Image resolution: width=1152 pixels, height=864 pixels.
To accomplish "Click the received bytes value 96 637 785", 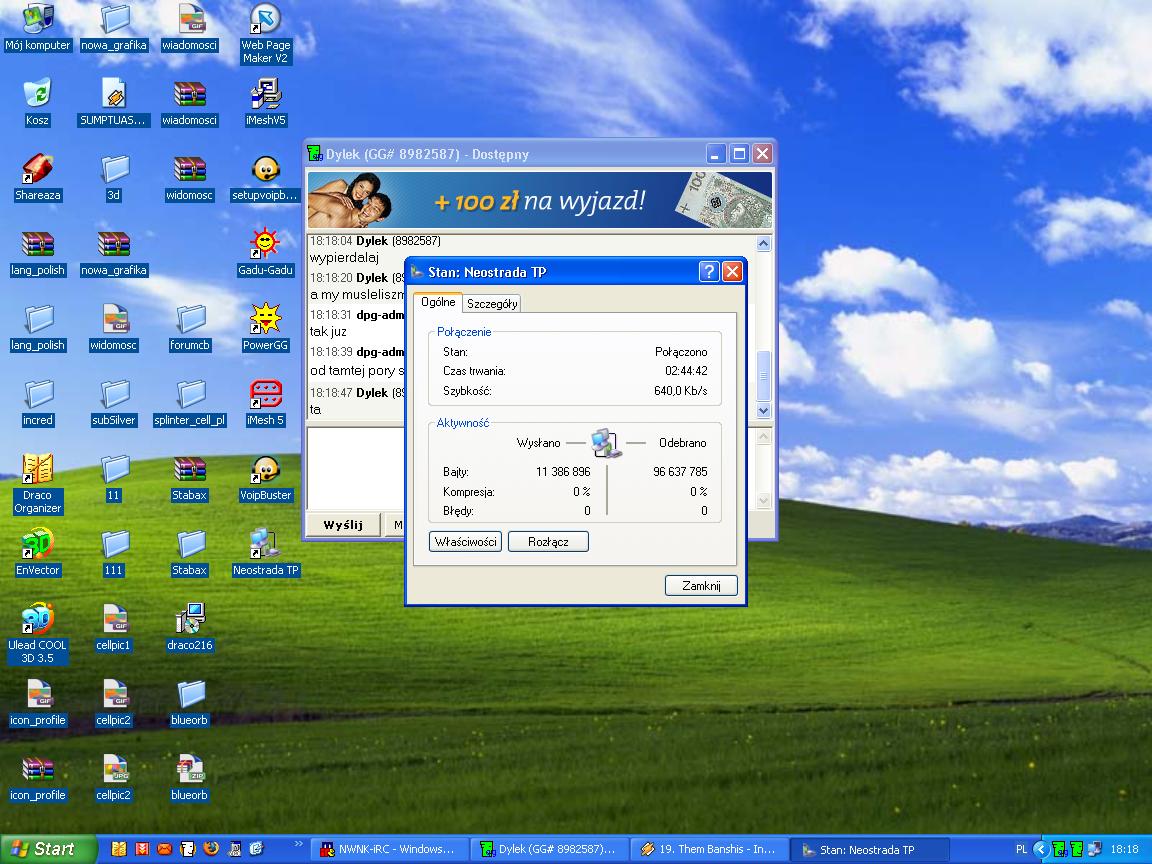I will click(680, 472).
